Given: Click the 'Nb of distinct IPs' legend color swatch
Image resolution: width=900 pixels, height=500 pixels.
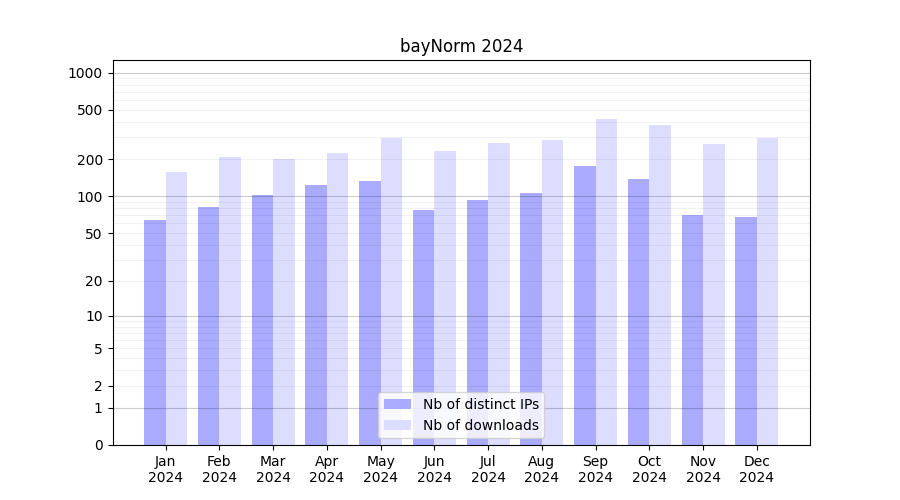Looking at the screenshot, I should [397, 404].
